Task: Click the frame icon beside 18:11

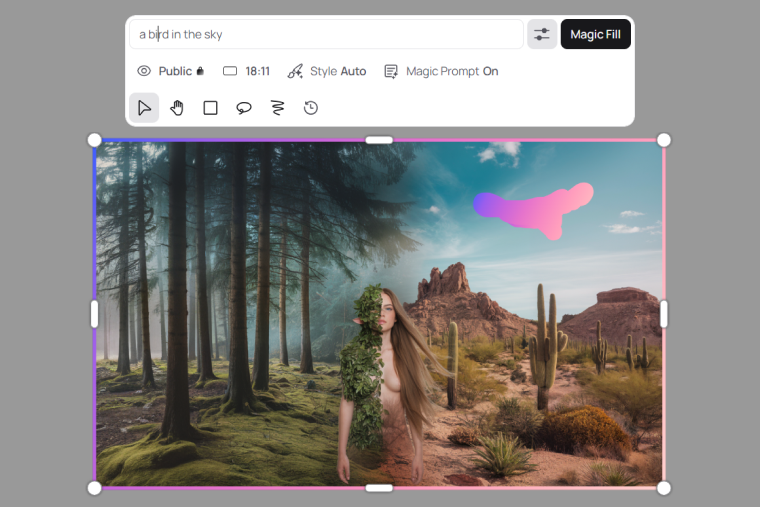Action: (x=230, y=71)
